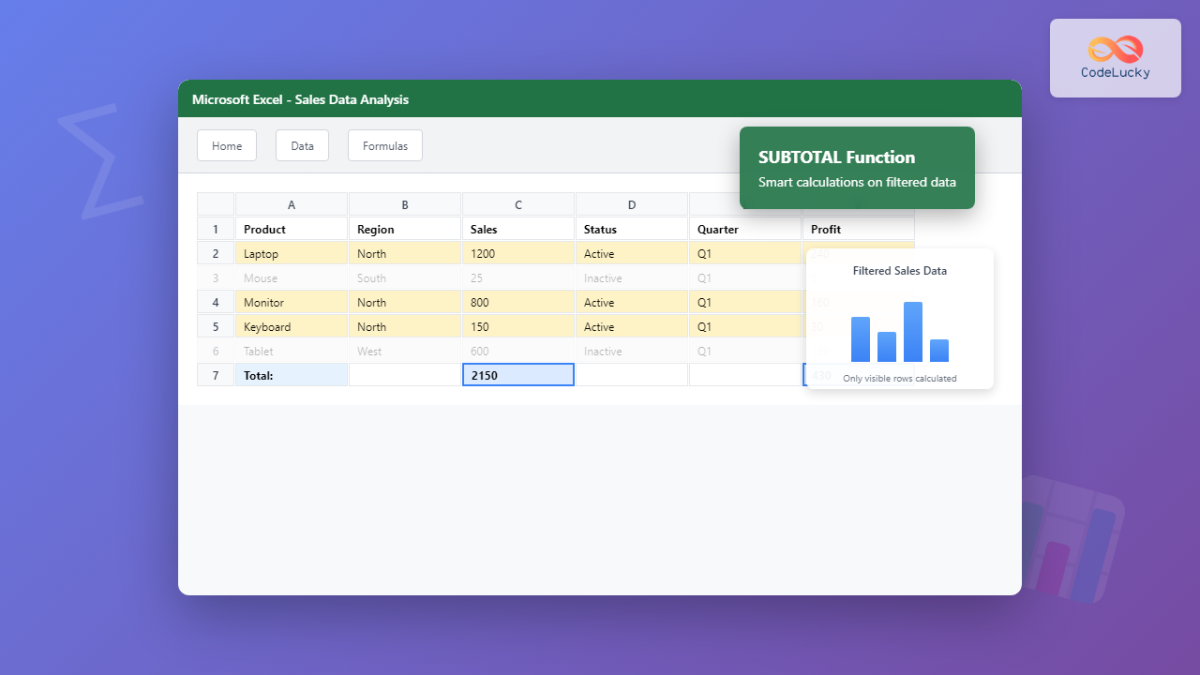1200x675 pixels.
Task: Select the Keyboard sales cell showing 150
Action: pos(518,326)
